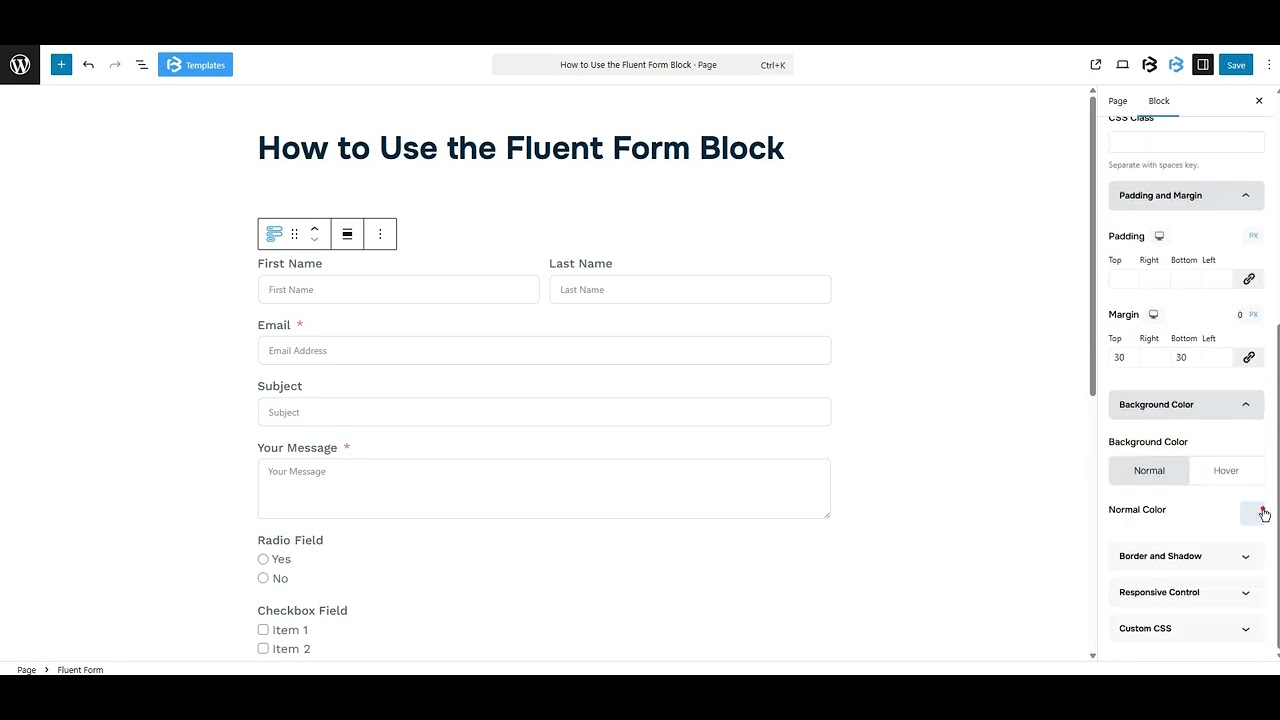
Task: Open the Document Overview list view icon
Action: click(x=141, y=64)
